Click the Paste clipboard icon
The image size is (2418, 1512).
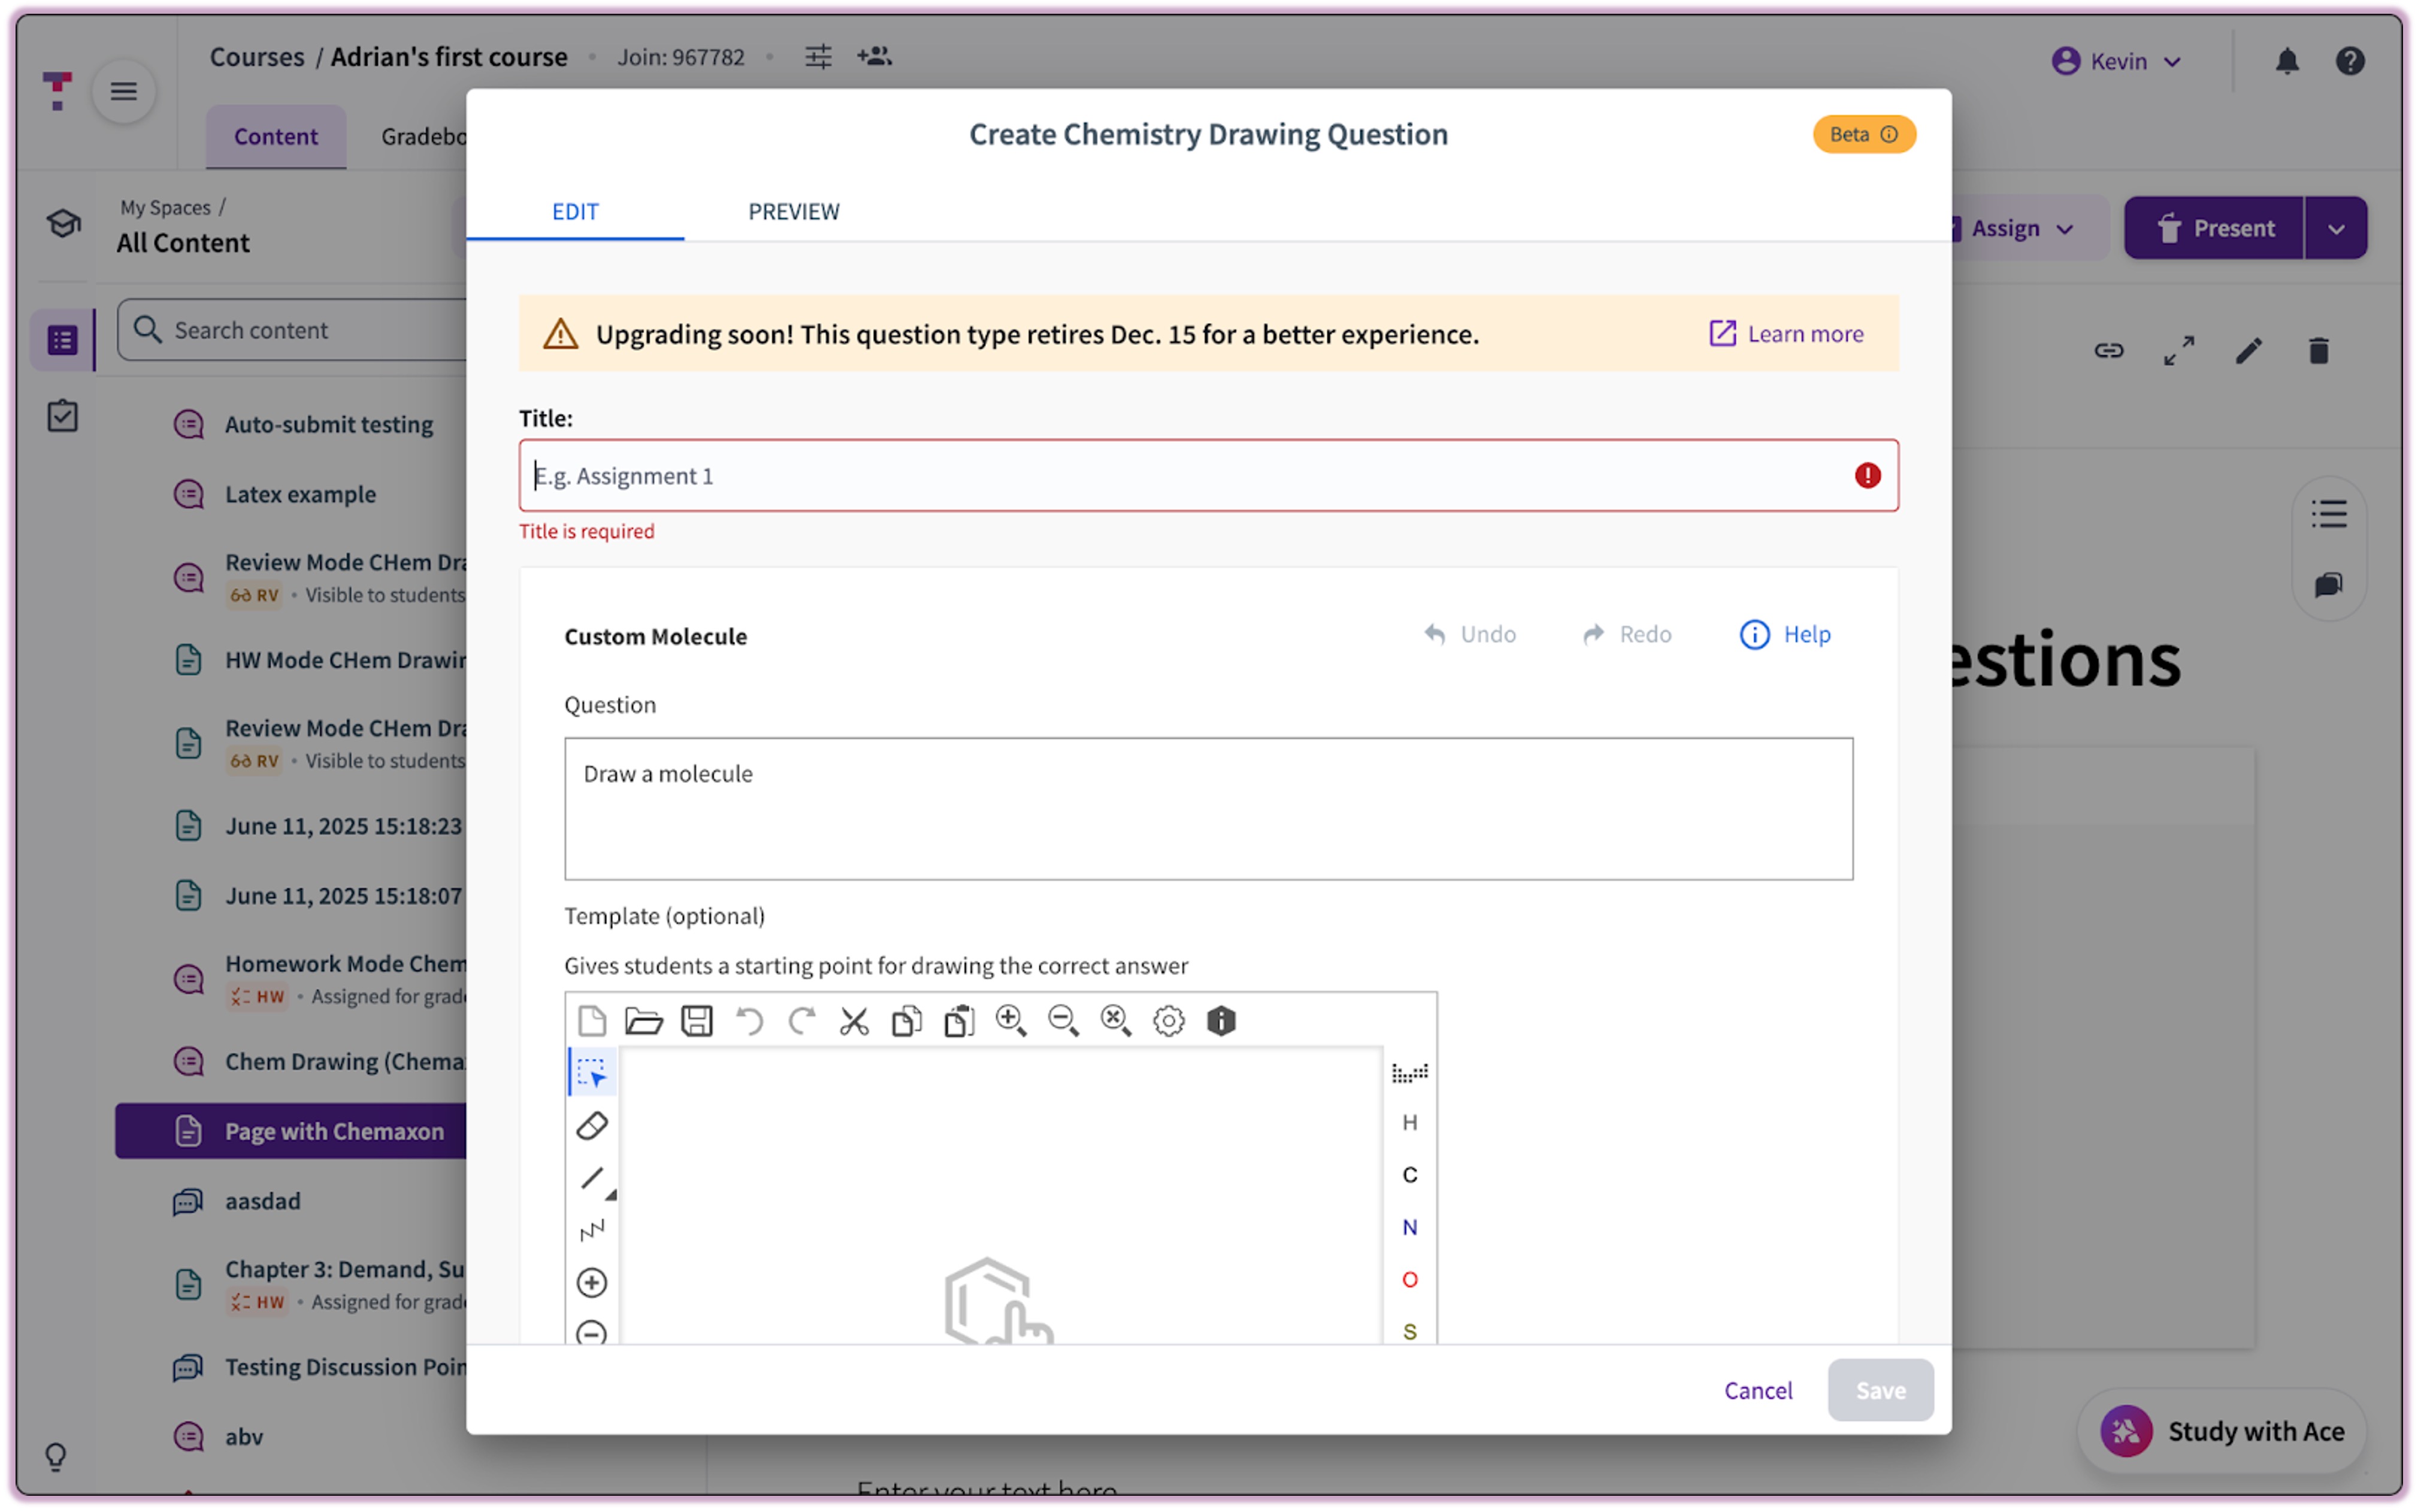pyautogui.click(x=959, y=1021)
